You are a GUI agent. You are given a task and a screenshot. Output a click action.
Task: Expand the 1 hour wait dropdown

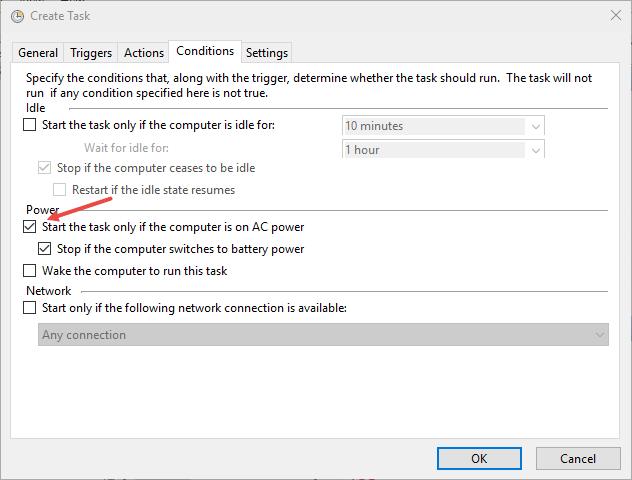pyautogui.click(x=536, y=150)
